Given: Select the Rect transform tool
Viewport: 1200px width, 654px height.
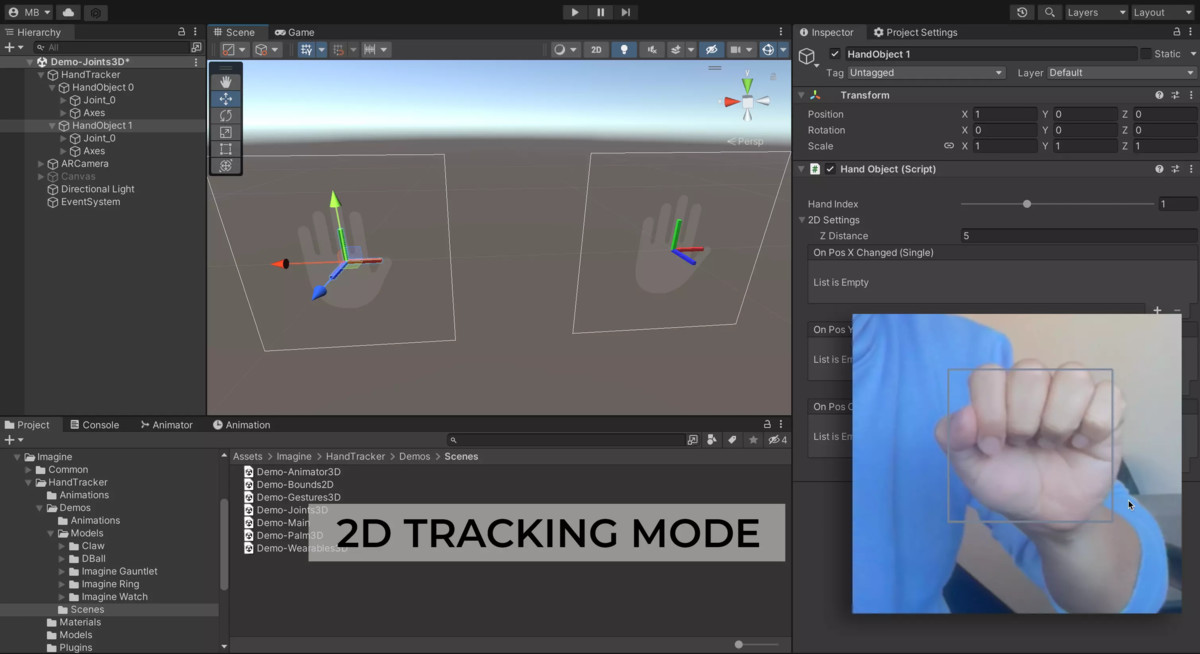Looking at the screenshot, I should [x=225, y=149].
